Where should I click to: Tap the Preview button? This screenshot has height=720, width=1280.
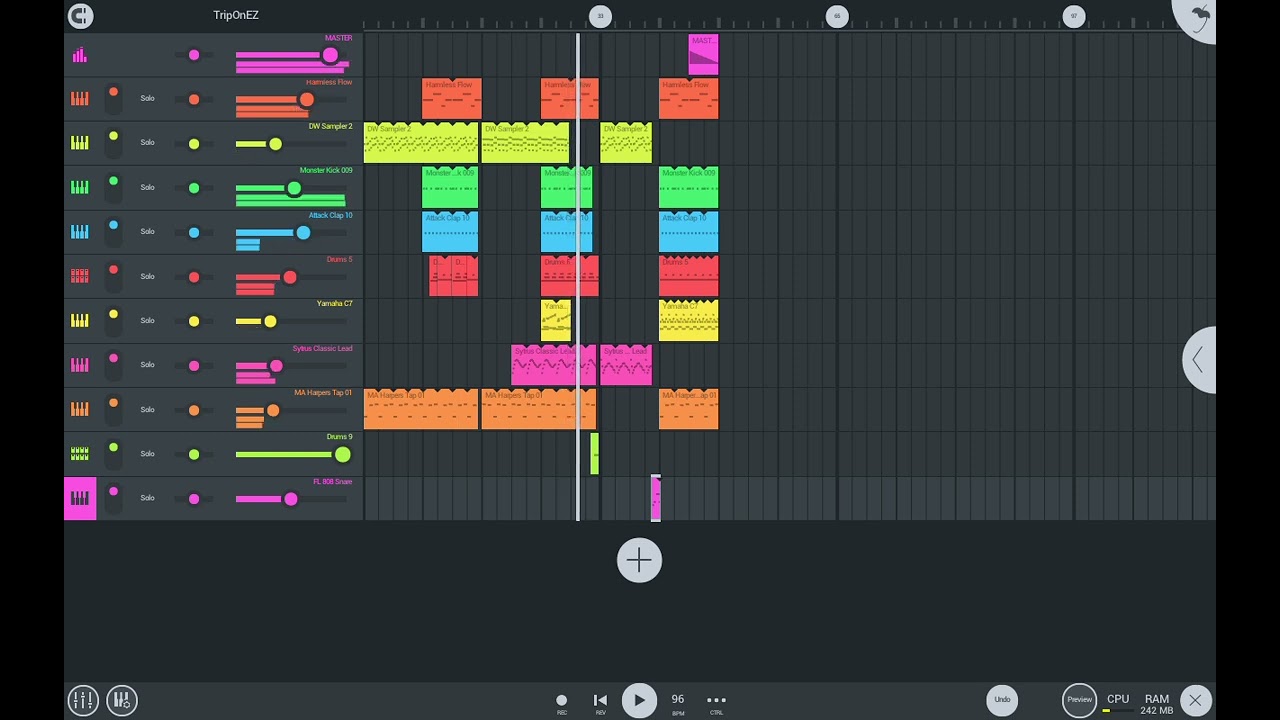(x=1079, y=700)
